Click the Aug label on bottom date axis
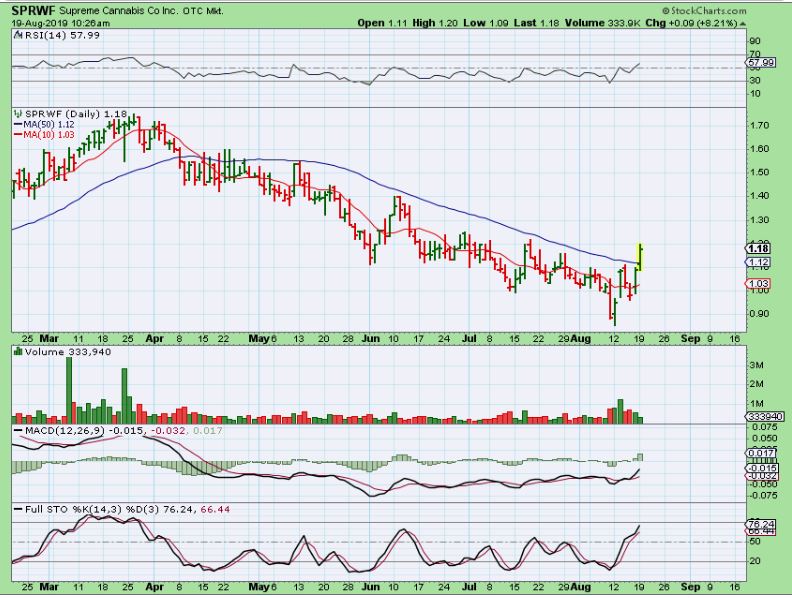 581,587
